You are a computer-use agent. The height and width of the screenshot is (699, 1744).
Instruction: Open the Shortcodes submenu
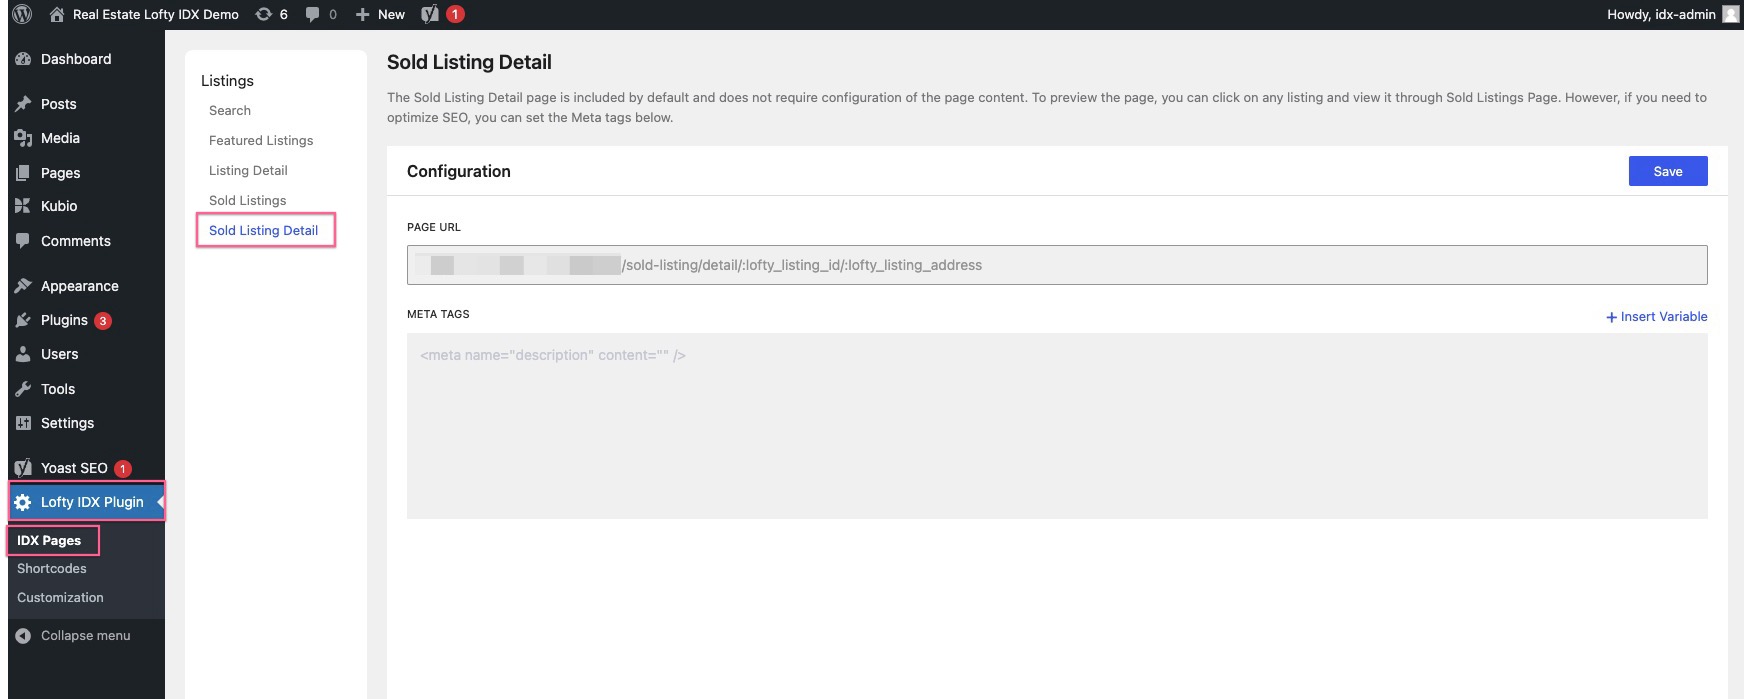[x=52, y=569]
